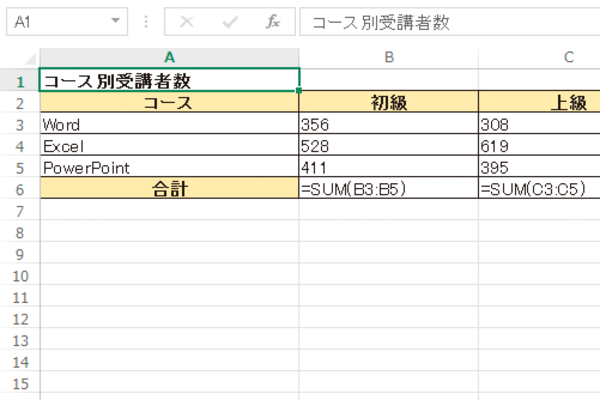
Task: Select the column C header
Action: coord(539,58)
